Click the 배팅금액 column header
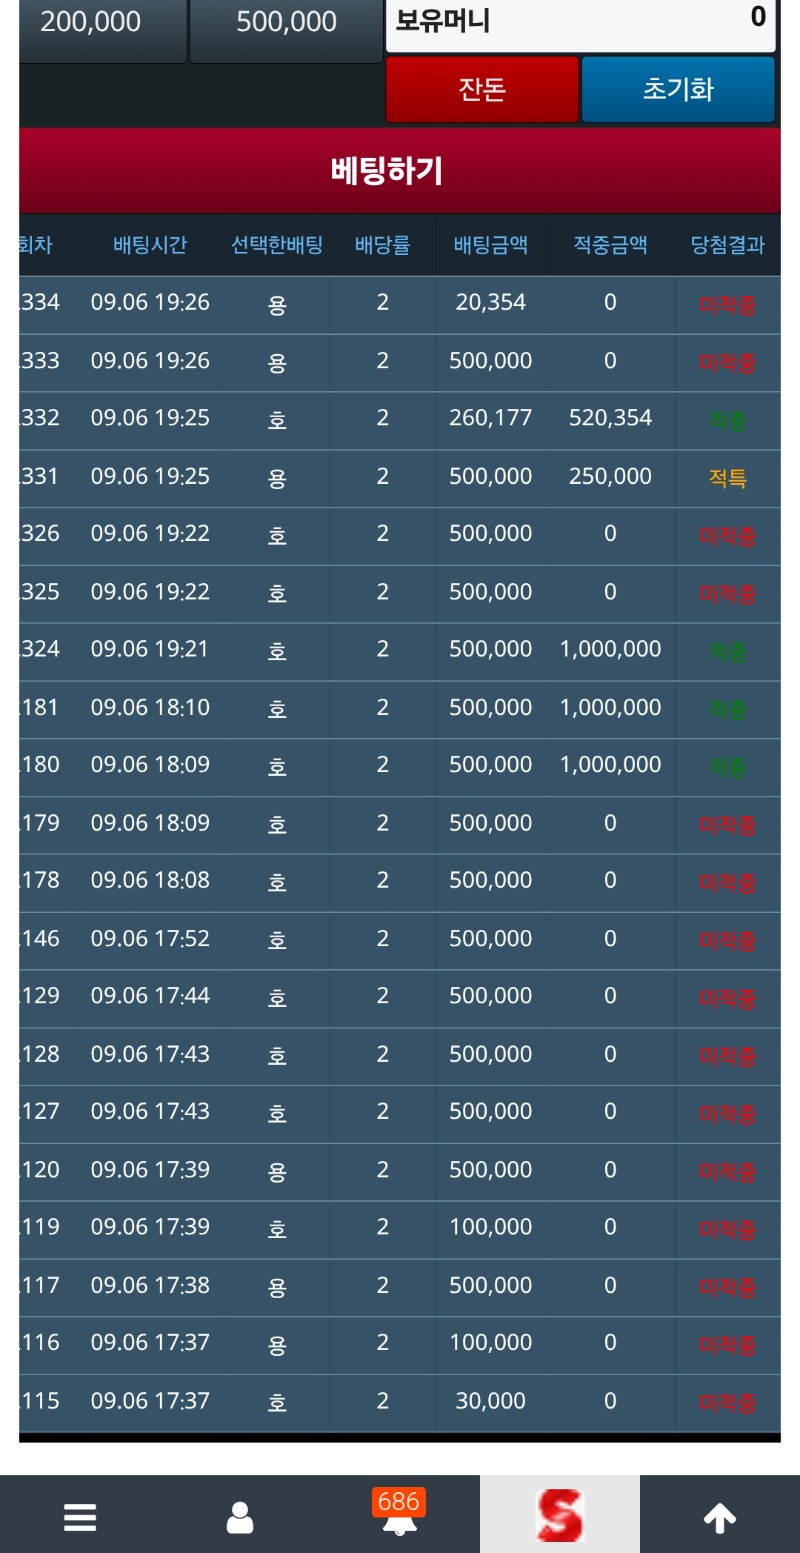 (x=491, y=245)
